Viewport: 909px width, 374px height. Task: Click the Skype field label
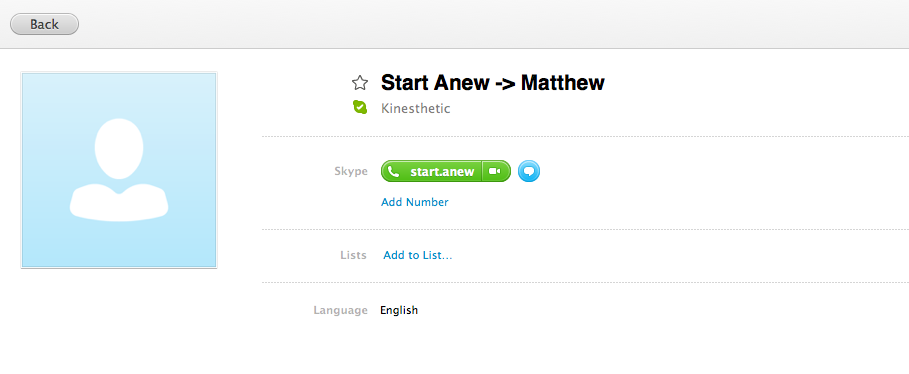[x=351, y=171]
